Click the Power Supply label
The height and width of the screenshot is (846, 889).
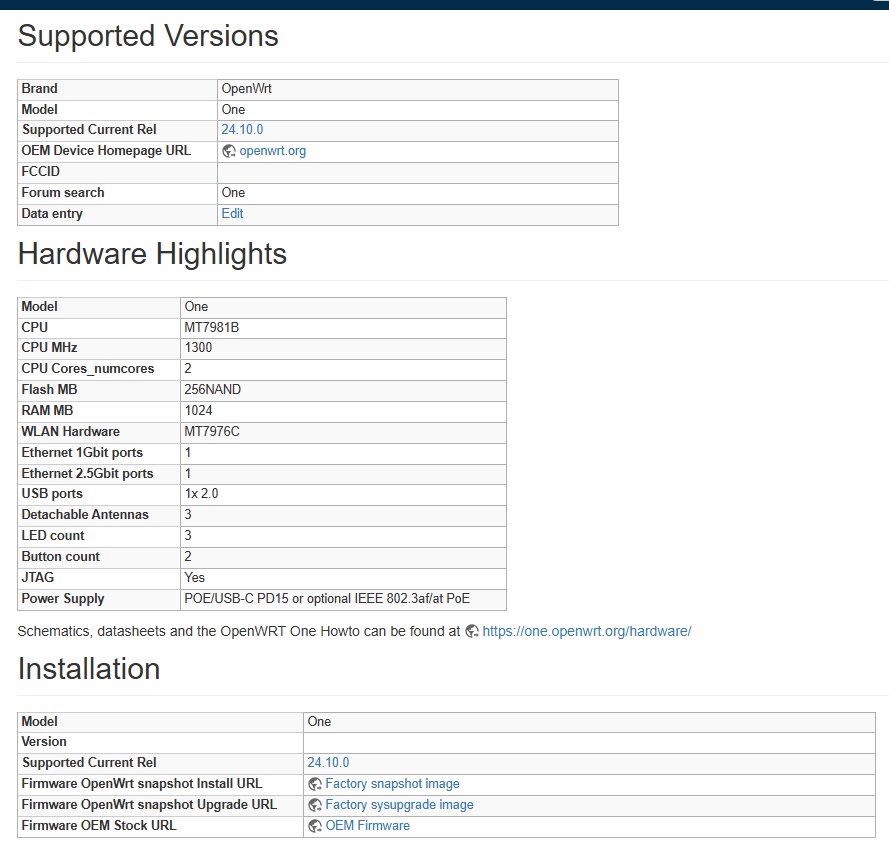(x=63, y=599)
